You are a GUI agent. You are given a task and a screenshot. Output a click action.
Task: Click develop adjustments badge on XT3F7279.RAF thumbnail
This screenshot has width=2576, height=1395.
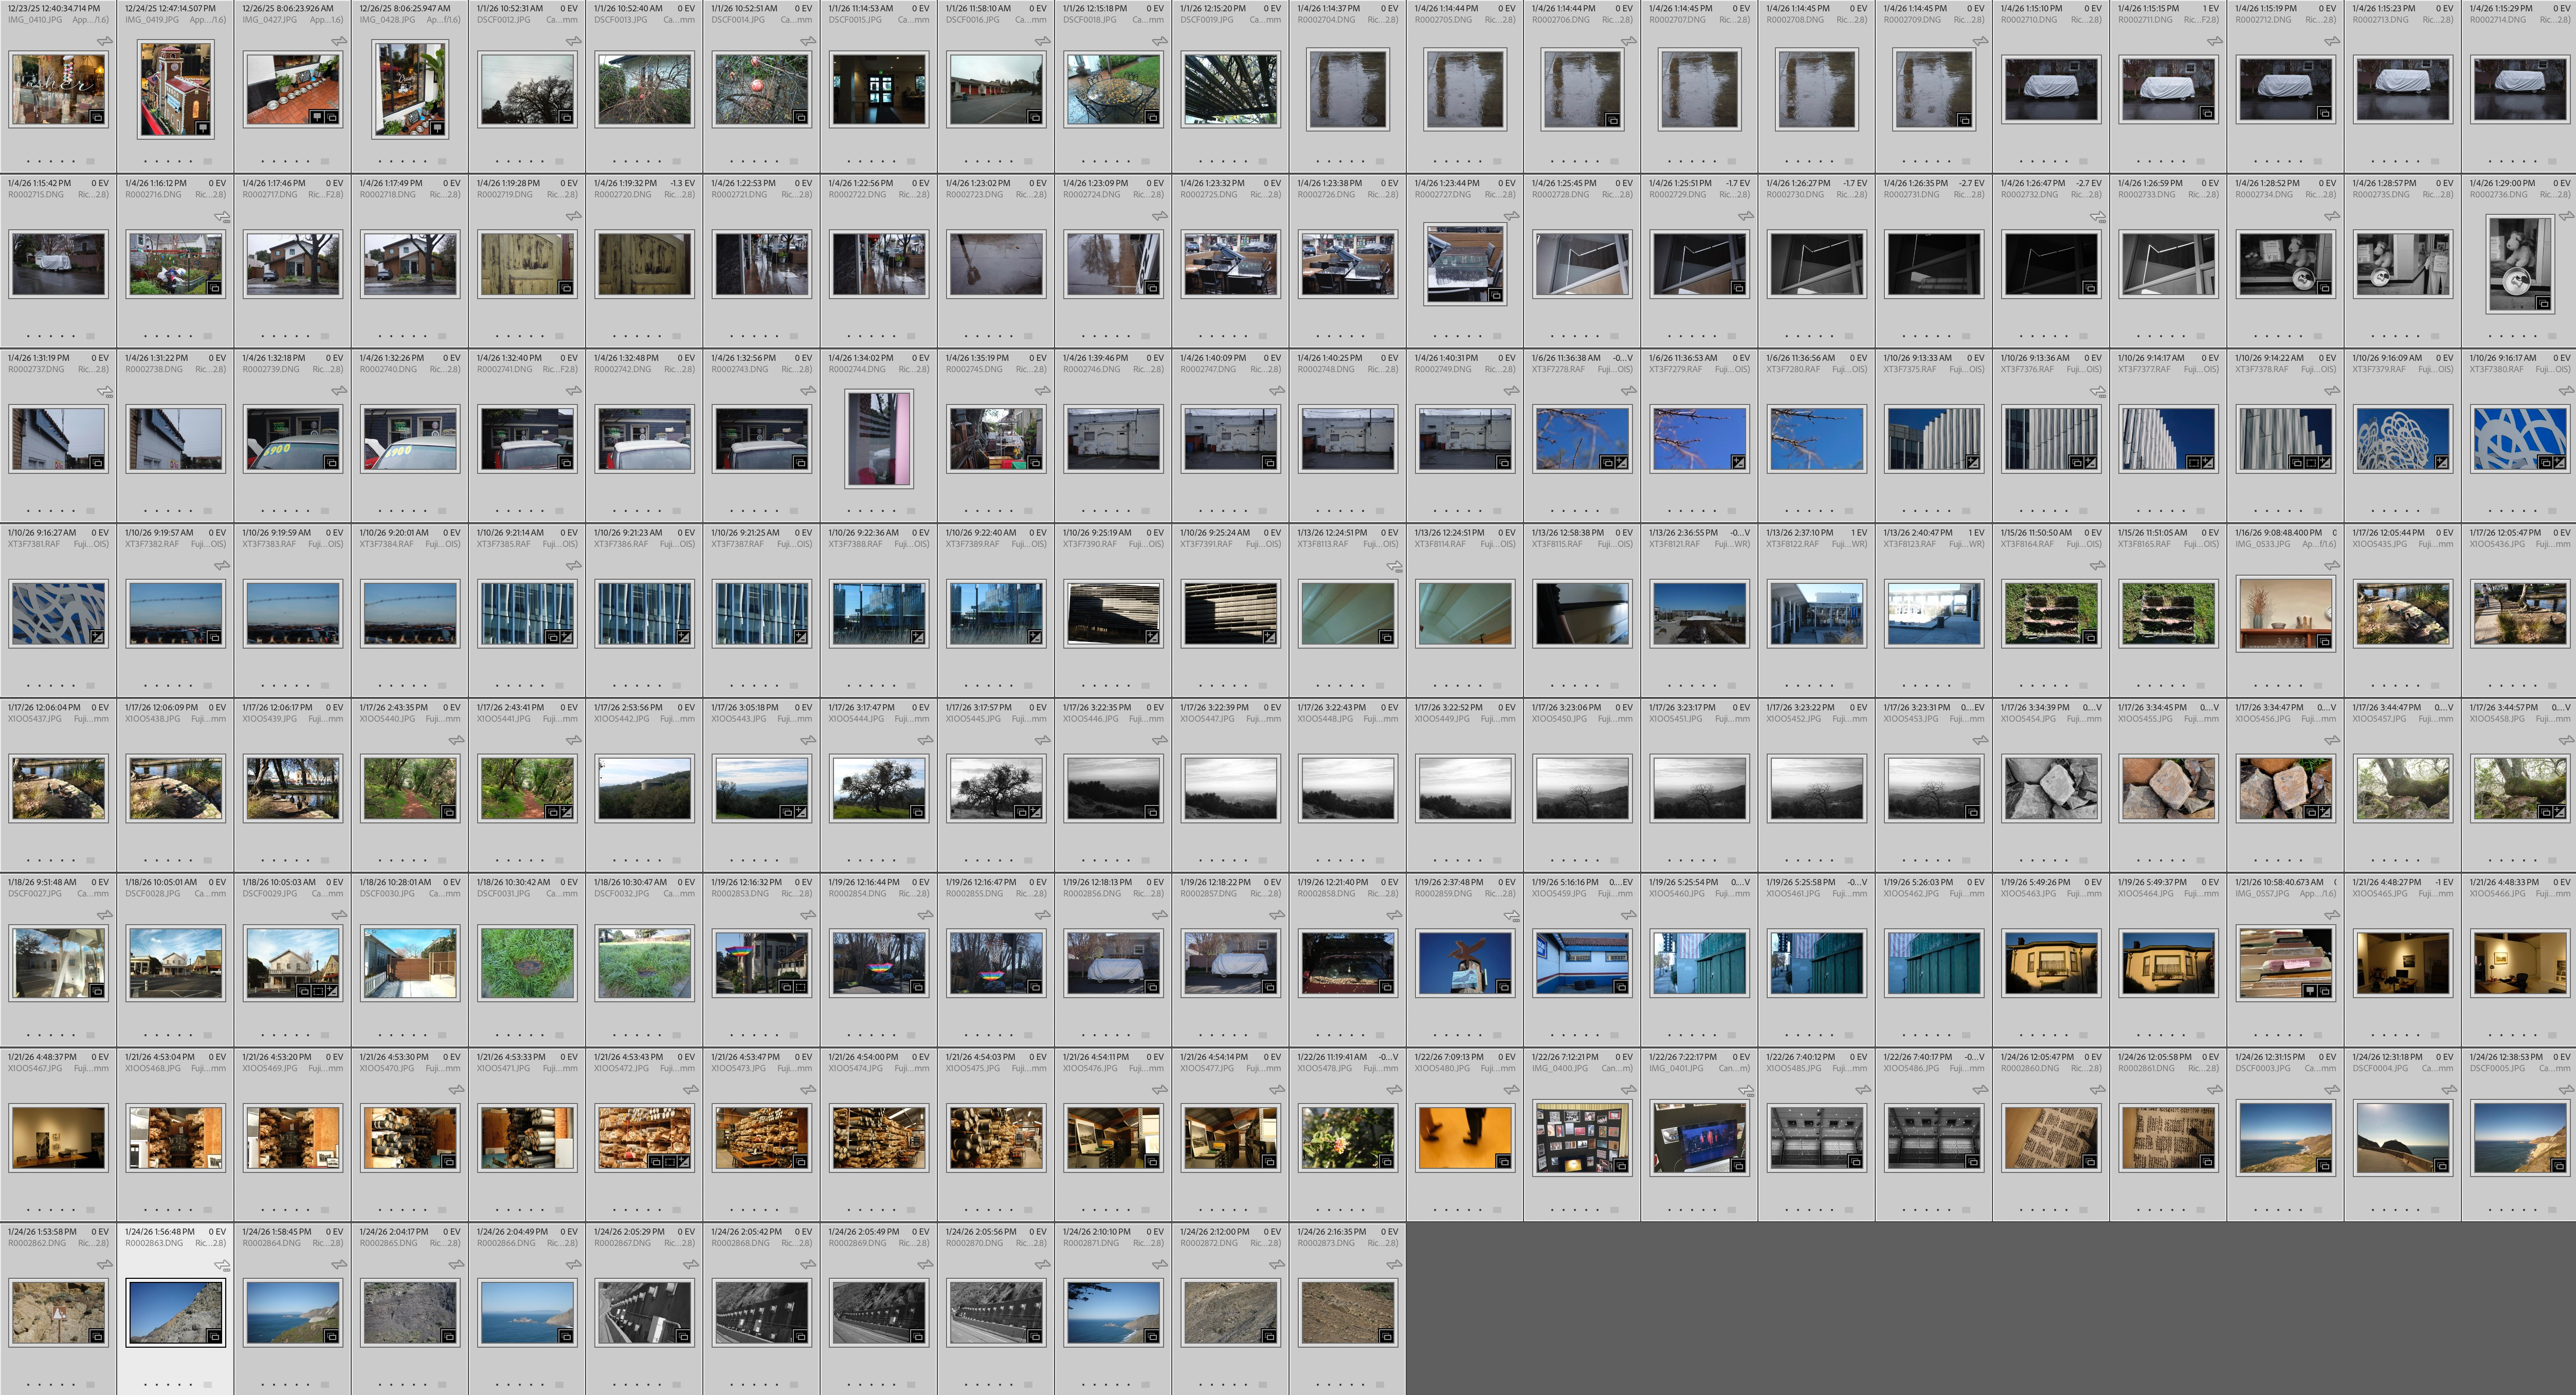(x=1738, y=463)
